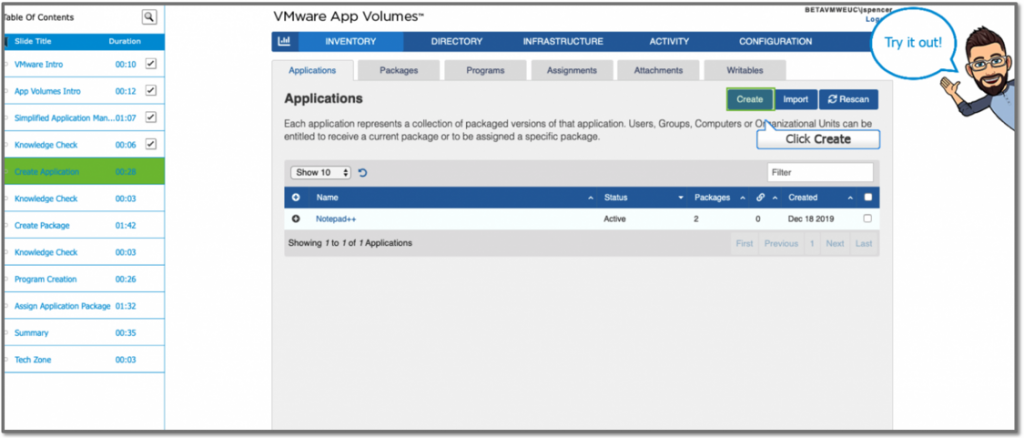Open the Notepad++ application link
The image size is (1024, 438).
click(336, 218)
